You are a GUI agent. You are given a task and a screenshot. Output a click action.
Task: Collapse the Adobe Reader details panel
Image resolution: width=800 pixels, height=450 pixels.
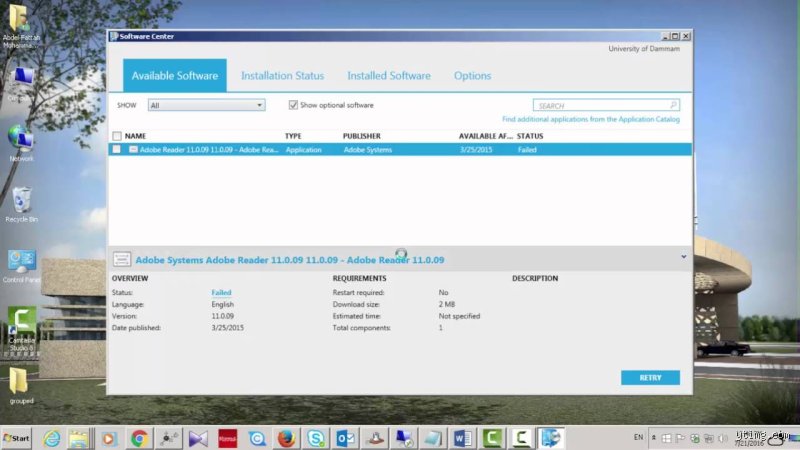(684, 257)
